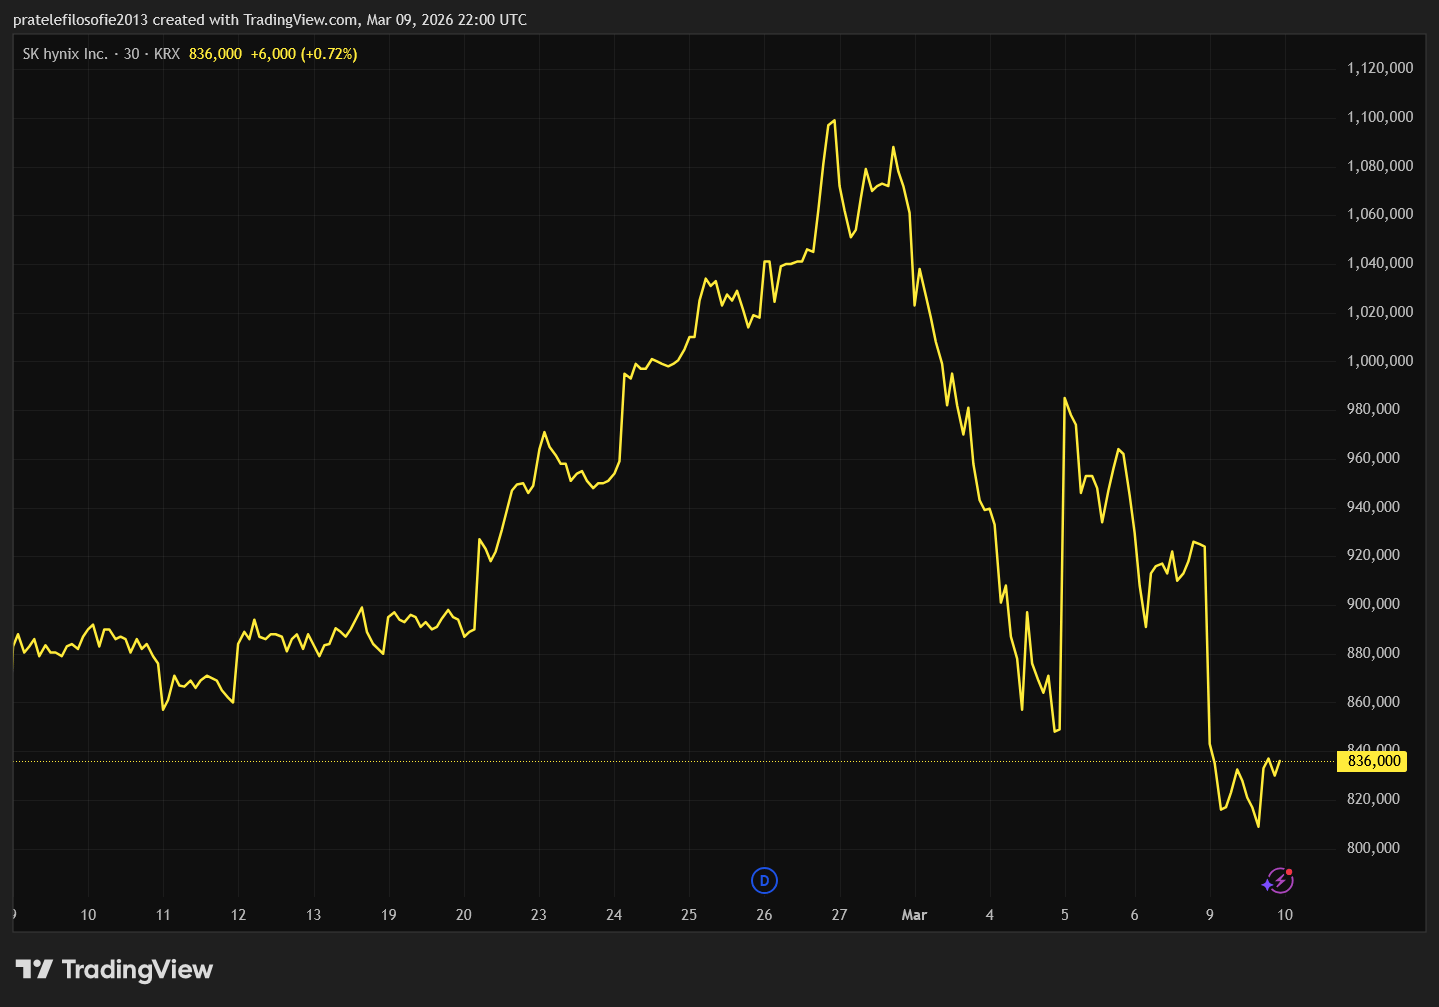Click the blue dividend D marker
The image size is (1439, 1007).
764,880
